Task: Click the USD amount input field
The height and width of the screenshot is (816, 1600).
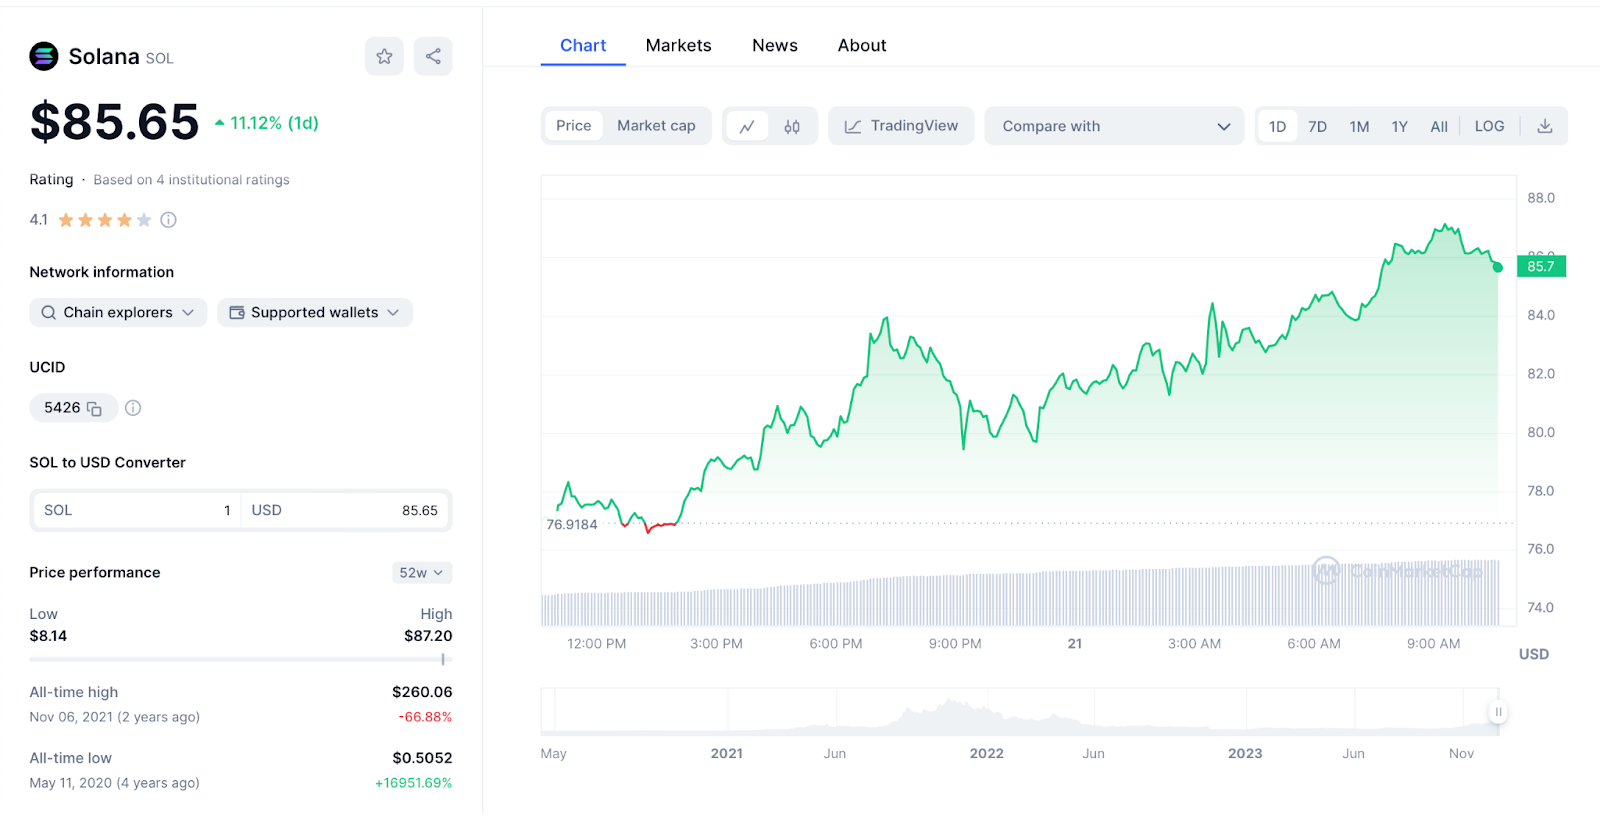Action: [x=345, y=510]
